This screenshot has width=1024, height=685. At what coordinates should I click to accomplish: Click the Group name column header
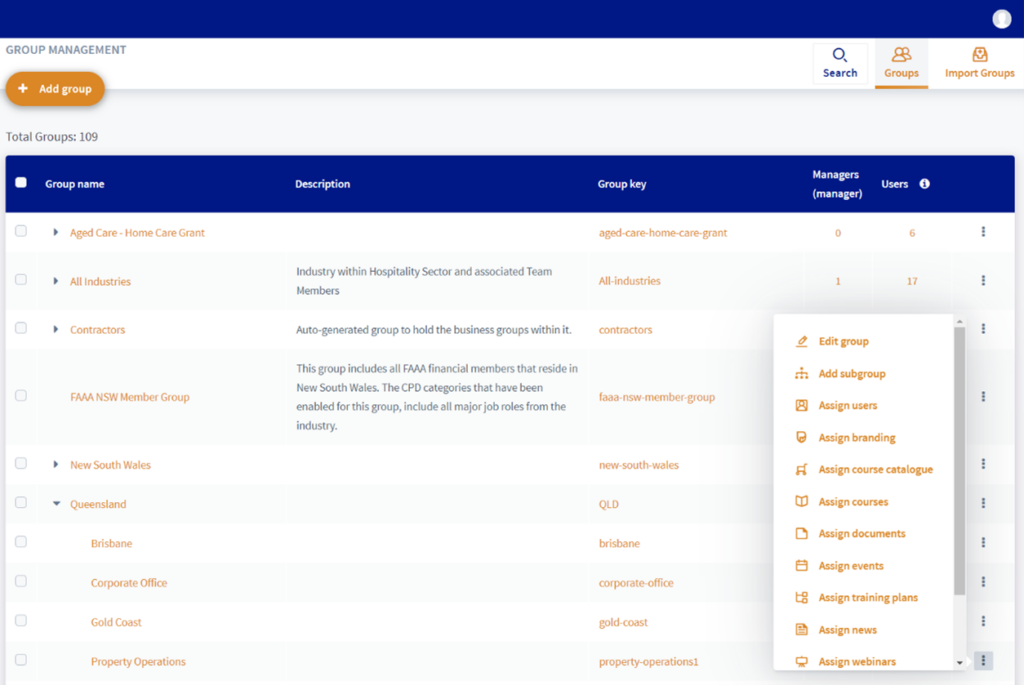click(x=74, y=184)
